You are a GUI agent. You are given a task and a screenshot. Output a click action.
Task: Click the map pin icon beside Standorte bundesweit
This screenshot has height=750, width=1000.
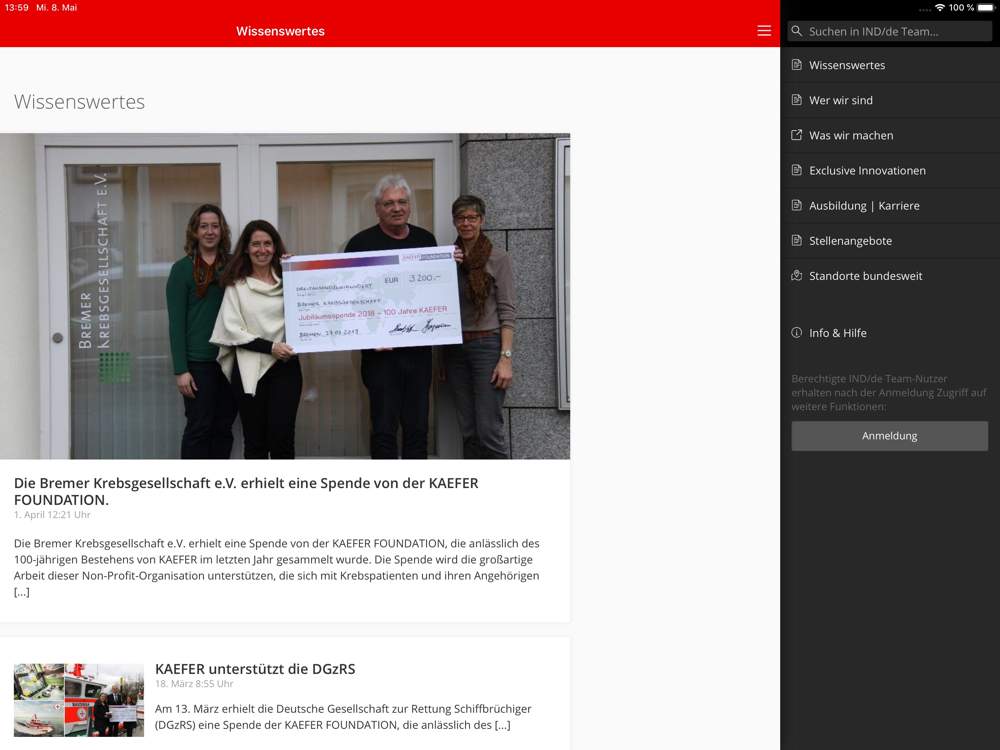click(x=797, y=275)
